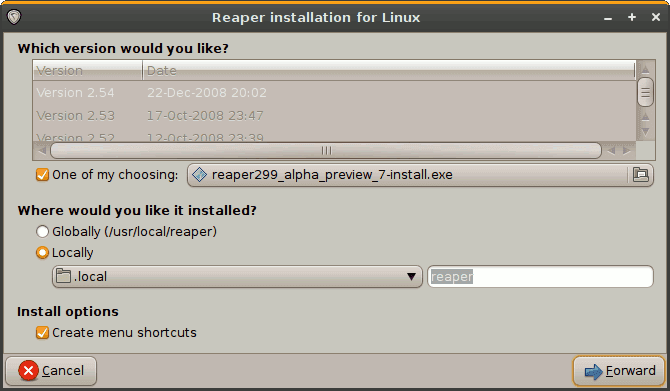
Task: Click the vertical scrollbar handle of the version list
Action: click(x=645, y=92)
